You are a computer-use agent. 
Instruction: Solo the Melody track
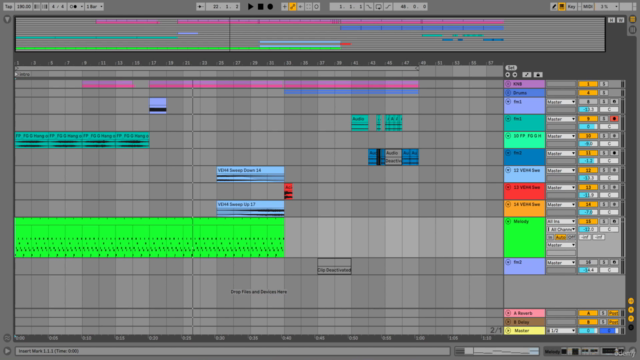[604, 221]
